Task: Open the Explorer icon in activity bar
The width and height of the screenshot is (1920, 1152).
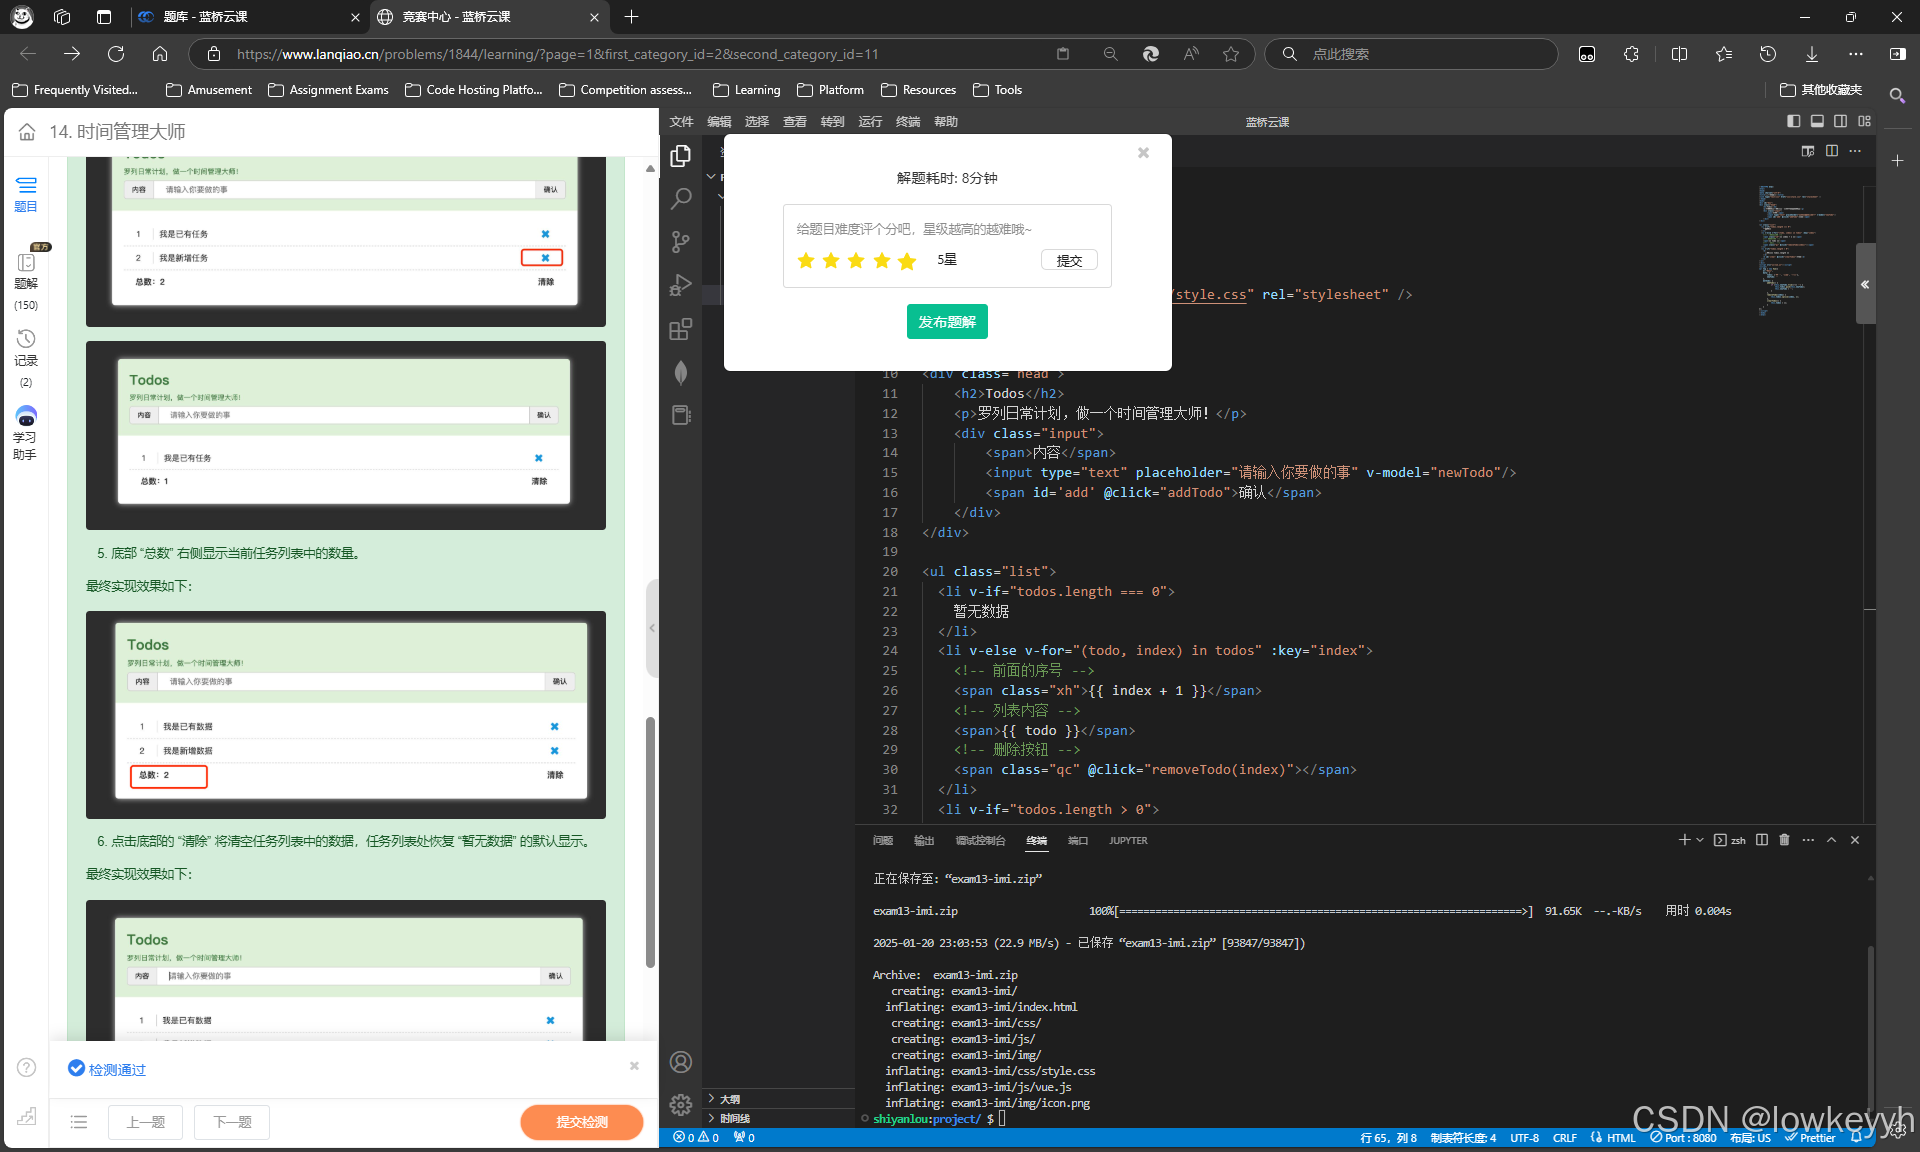Action: pyautogui.click(x=681, y=156)
